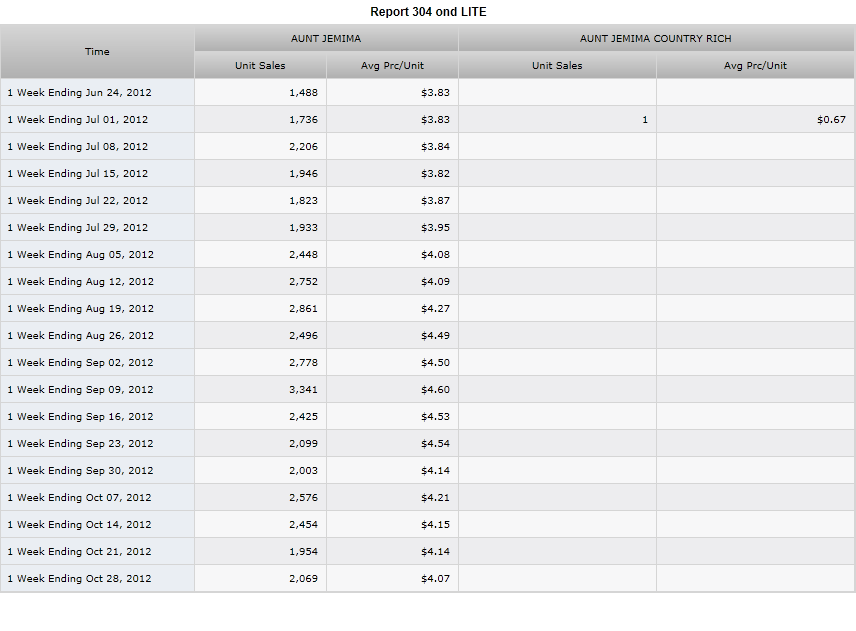Viewport: 856px width, 631px height.
Task: Select the $3.84 average price cell
Action: tap(393, 146)
